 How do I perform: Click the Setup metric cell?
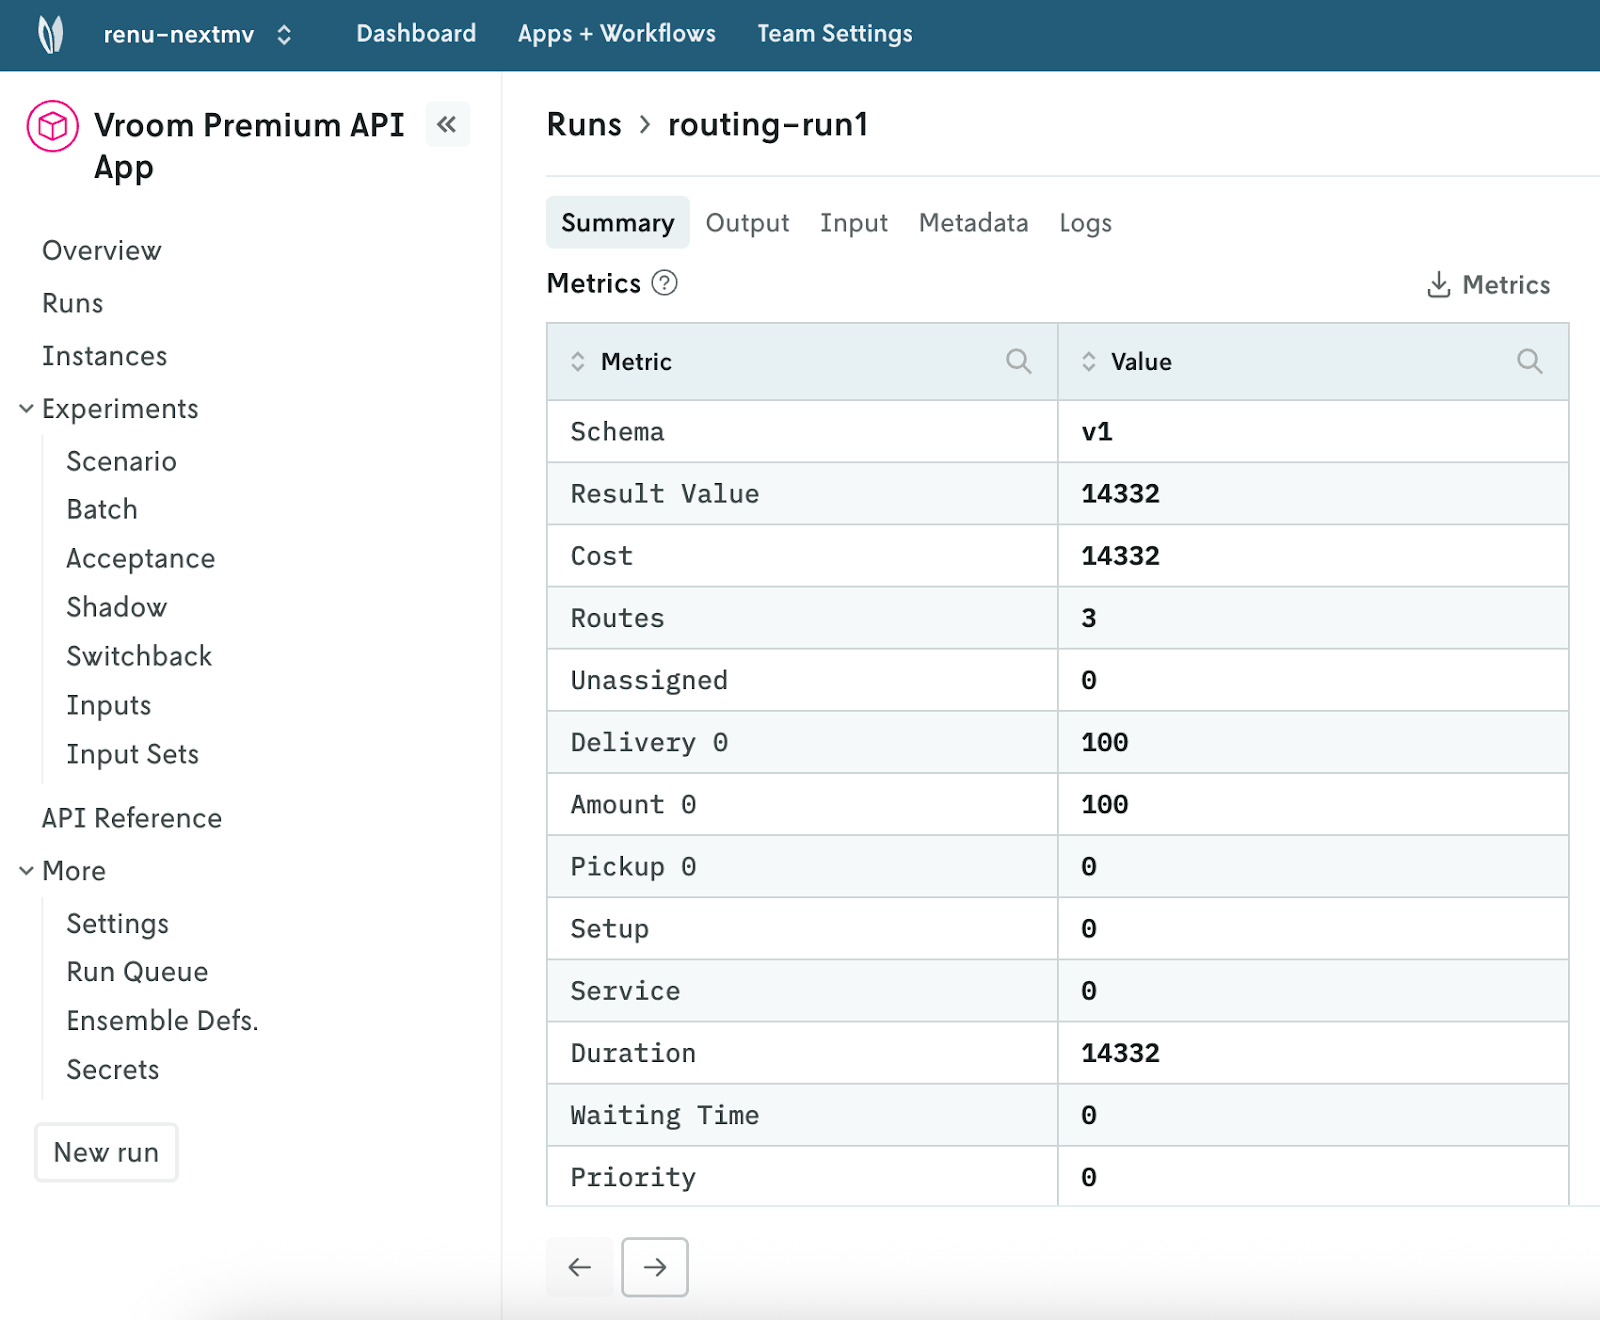point(802,929)
